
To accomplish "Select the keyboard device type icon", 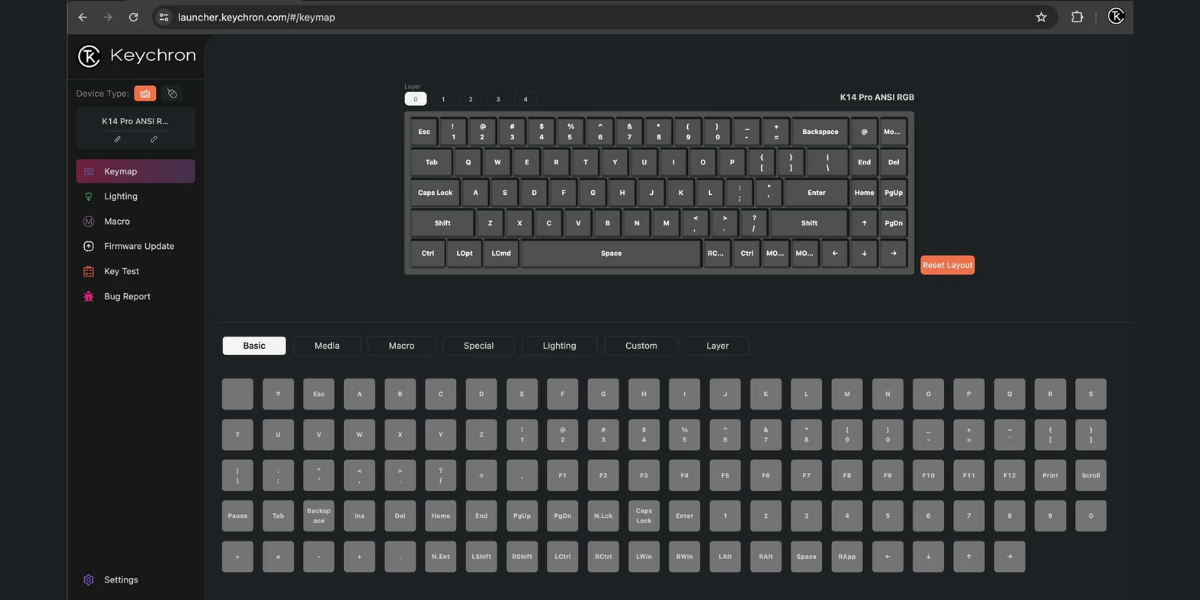I will pyautogui.click(x=145, y=93).
